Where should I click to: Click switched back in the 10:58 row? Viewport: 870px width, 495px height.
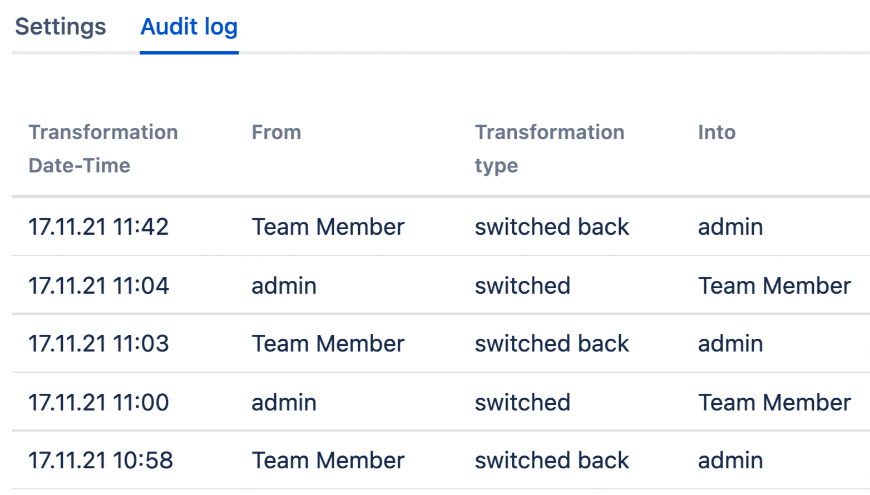[x=552, y=461]
